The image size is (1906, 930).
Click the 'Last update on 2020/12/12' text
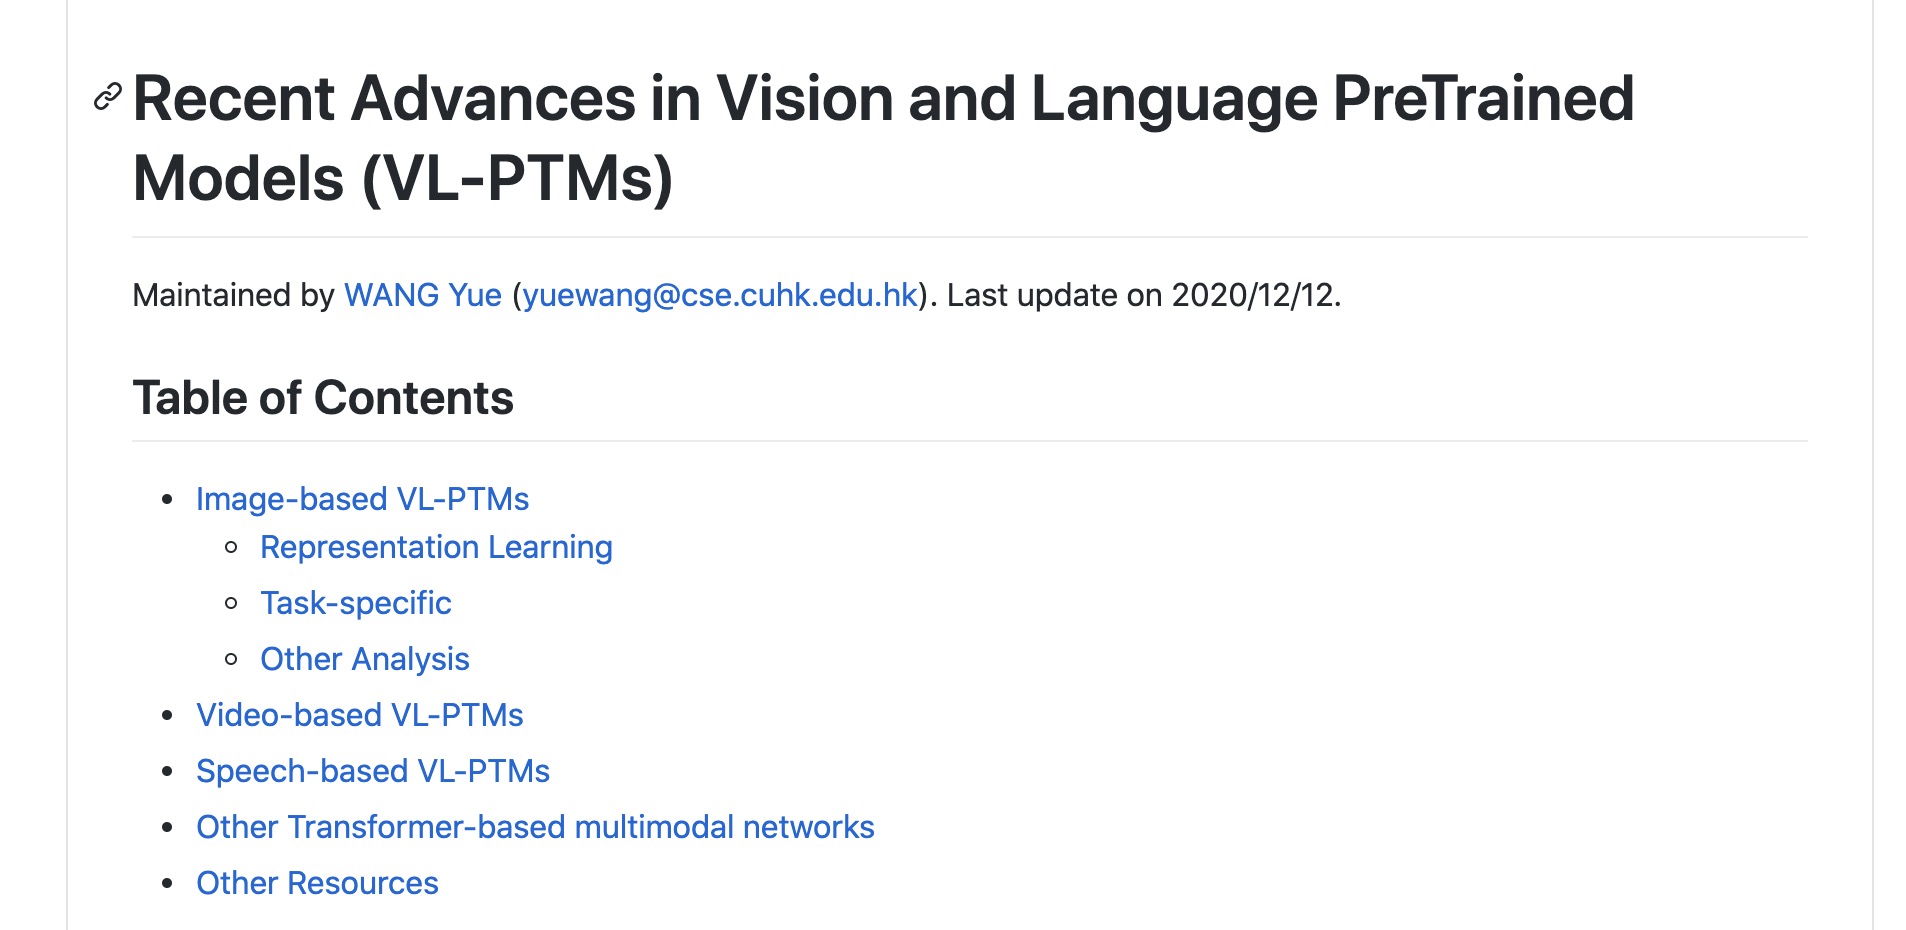pyautogui.click(x=1143, y=295)
